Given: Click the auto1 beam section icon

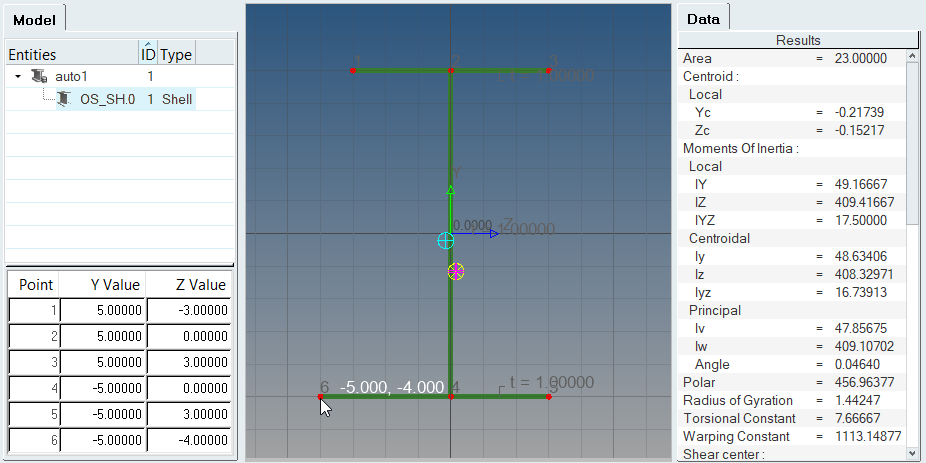Looking at the screenshot, I should click(x=41, y=76).
